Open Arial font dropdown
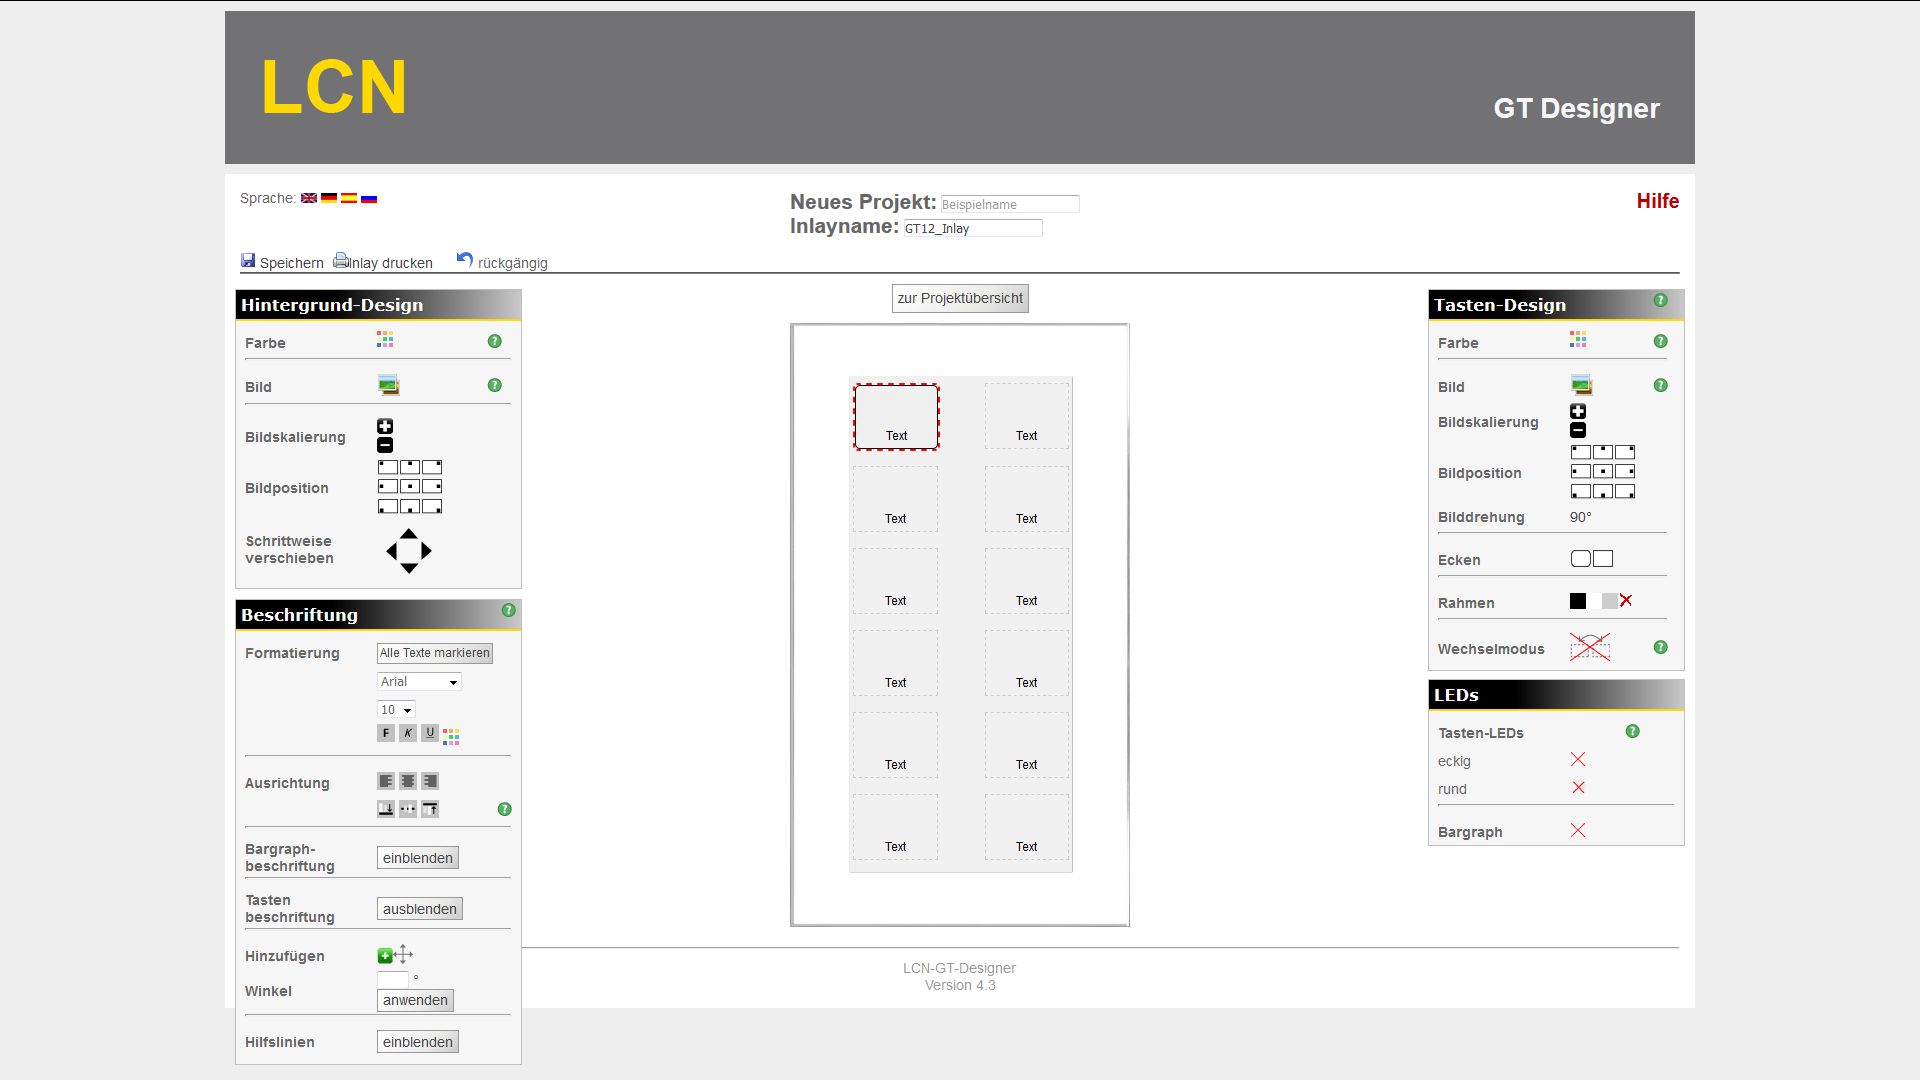1920x1080 pixels. (419, 682)
